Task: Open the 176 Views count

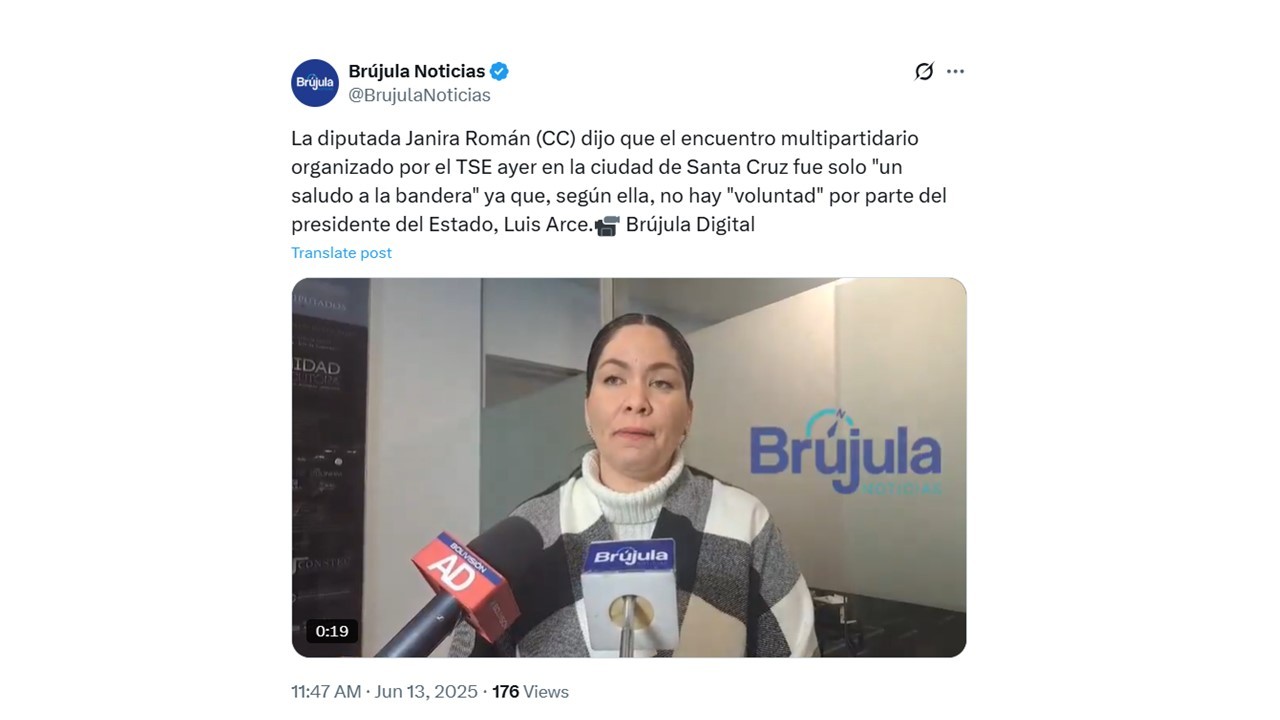Action: [x=531, y=691]
